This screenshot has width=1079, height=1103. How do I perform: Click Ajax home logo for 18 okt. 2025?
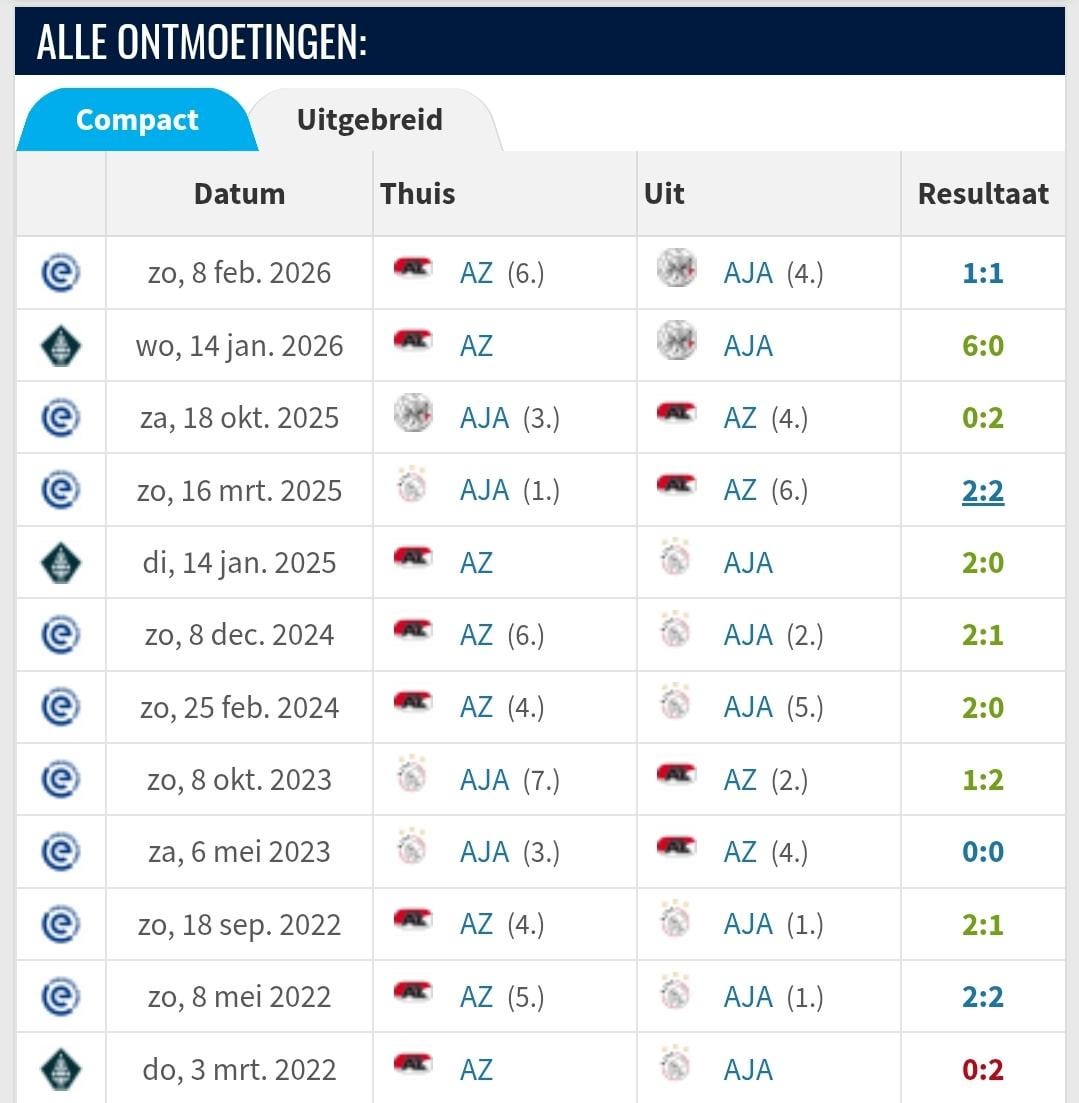point(412,413)
